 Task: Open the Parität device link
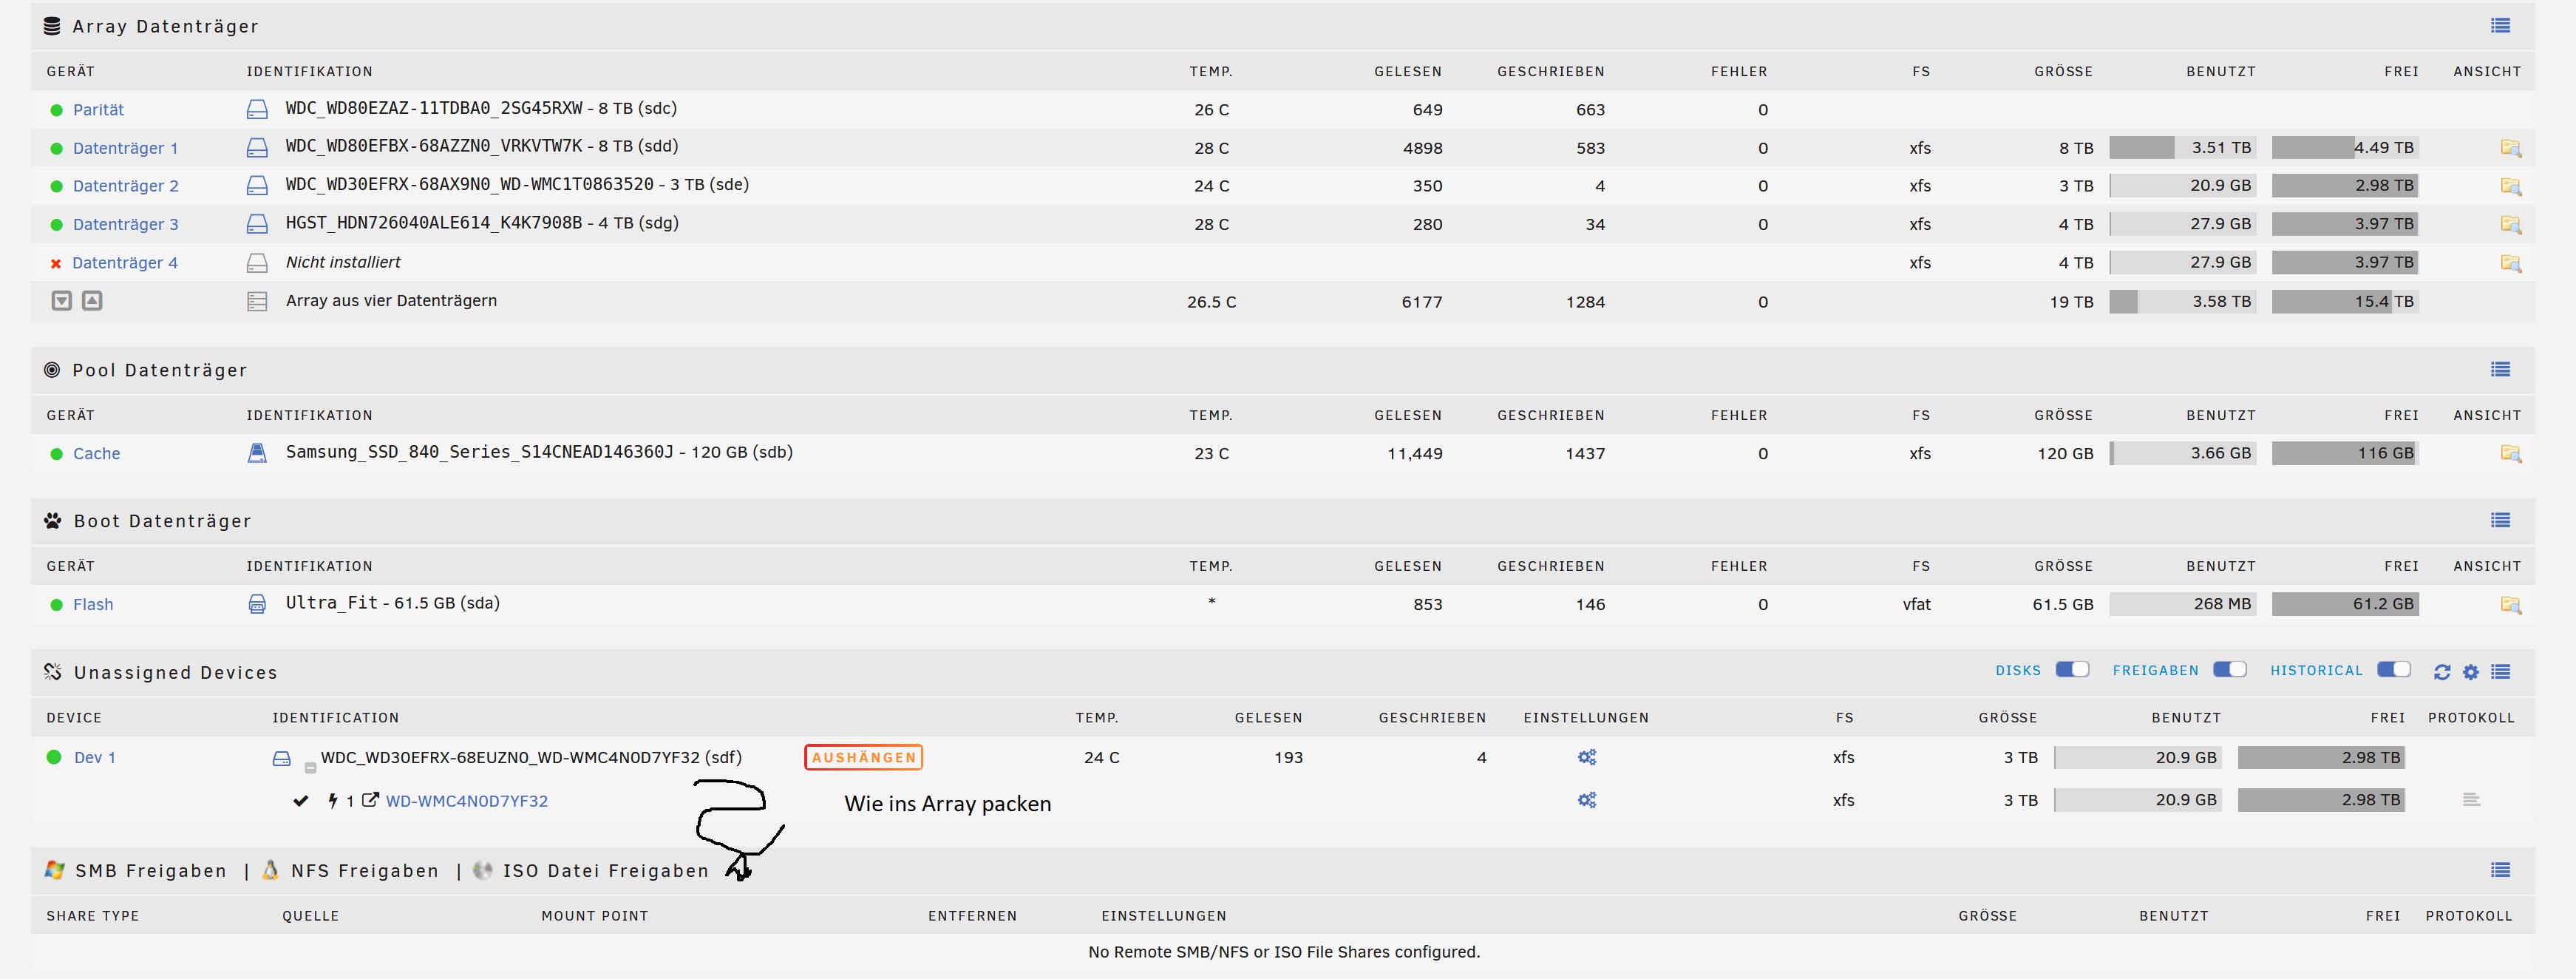(x=98, y=110)
